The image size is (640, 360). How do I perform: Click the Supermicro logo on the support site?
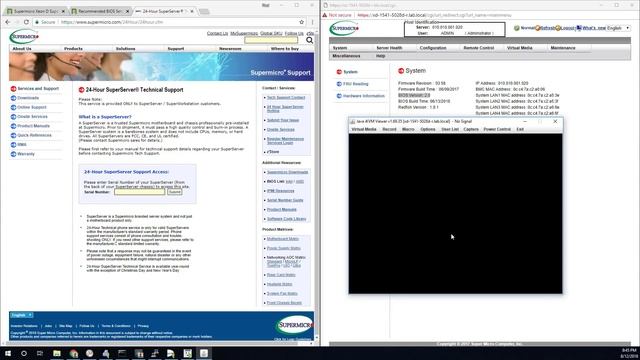point(24,37)
